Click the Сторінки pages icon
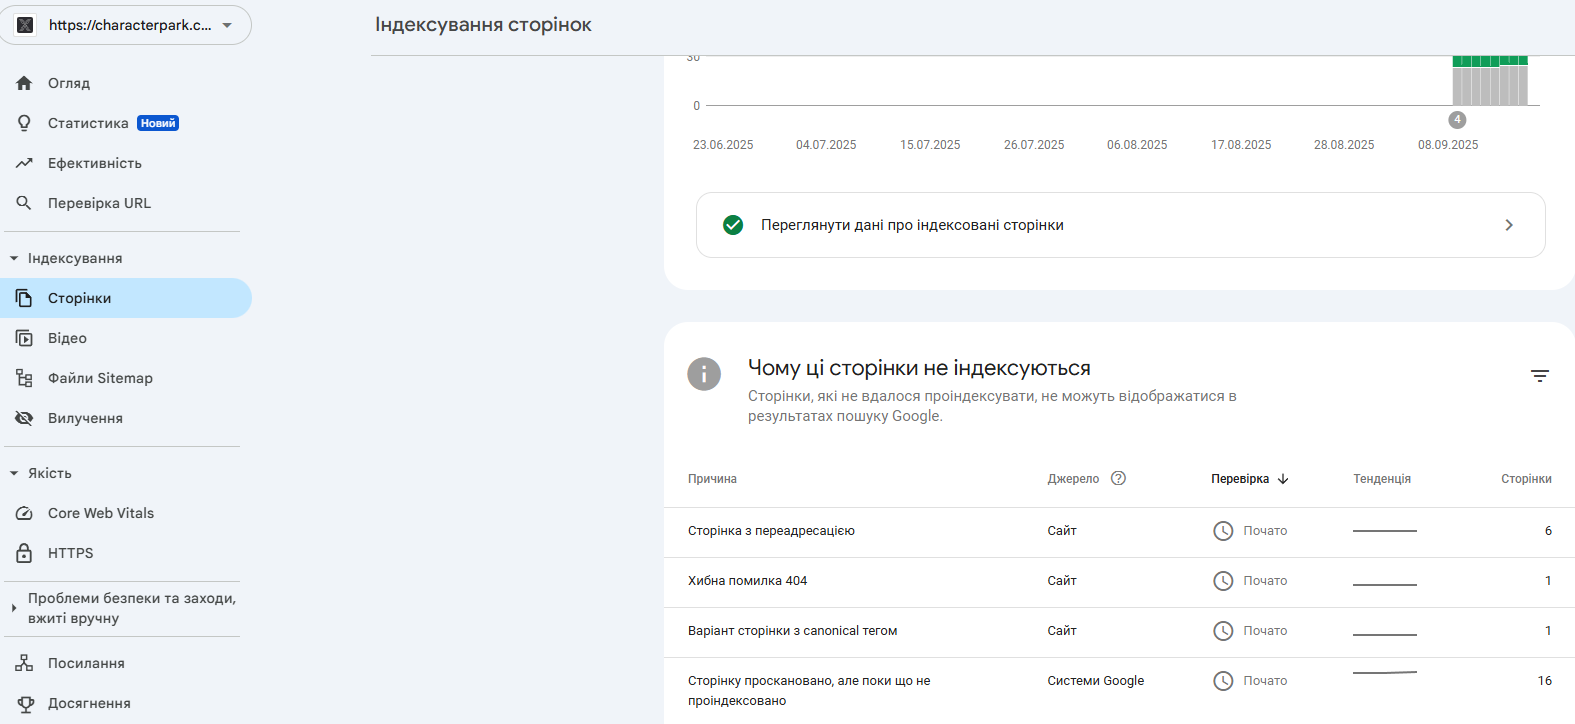The height and width of the screenshot is (724, 1575). pyautogui.click(x=24, y=298)
